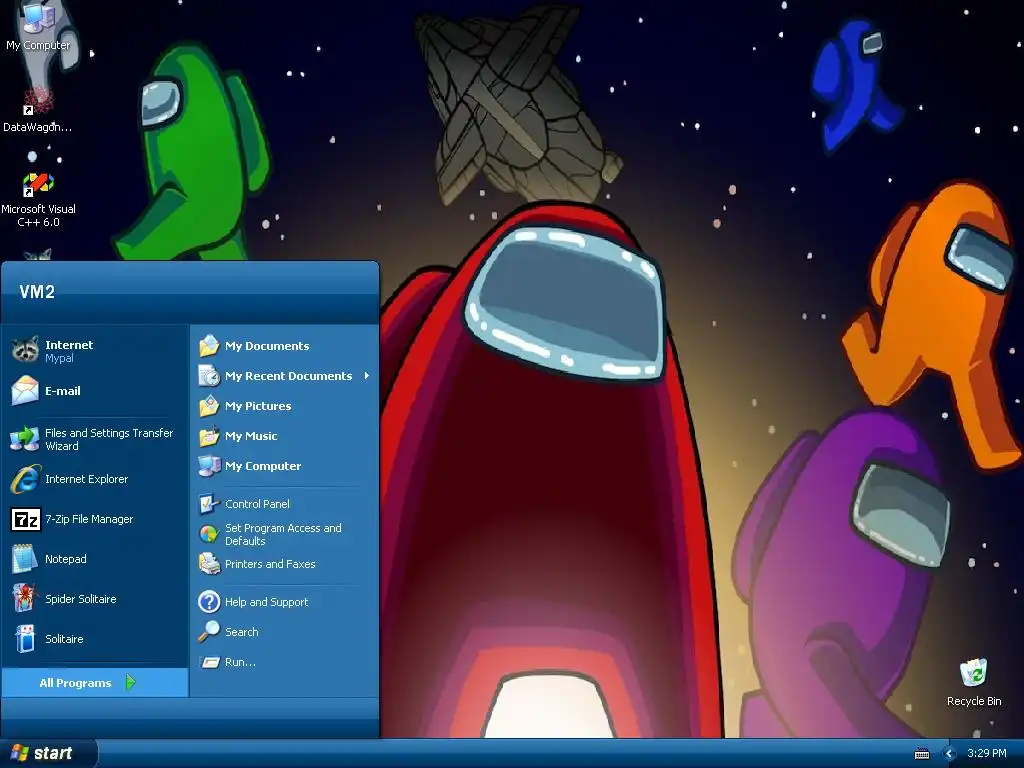Image resolution: width=1024 pixels, height=768 pixels.
Task: Click the Help and Support question icon
Action: tap(209, 601)
